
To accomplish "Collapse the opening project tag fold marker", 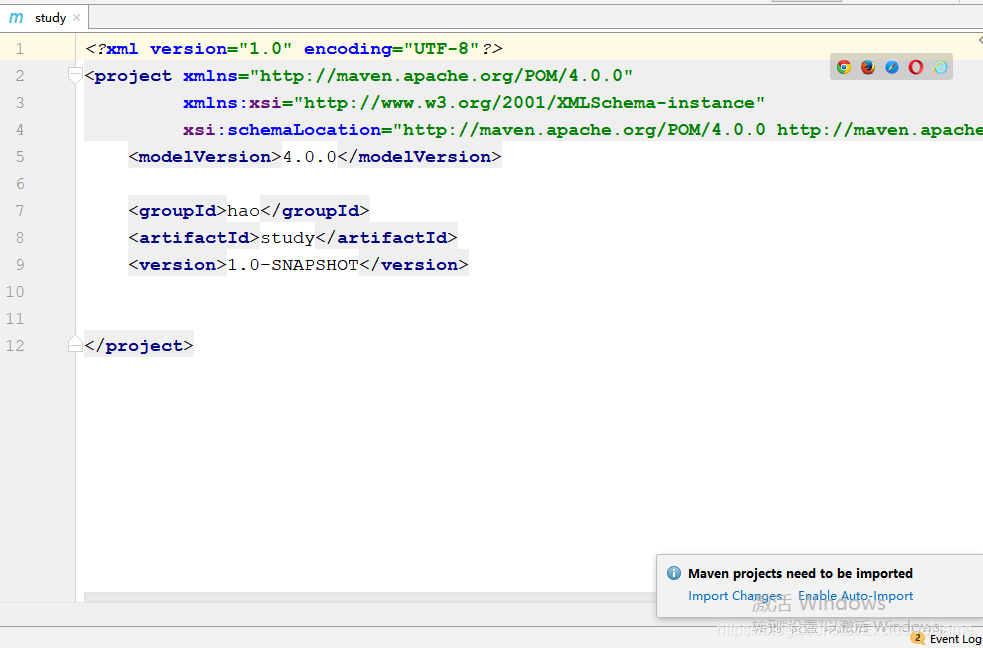I will point(75,76).
